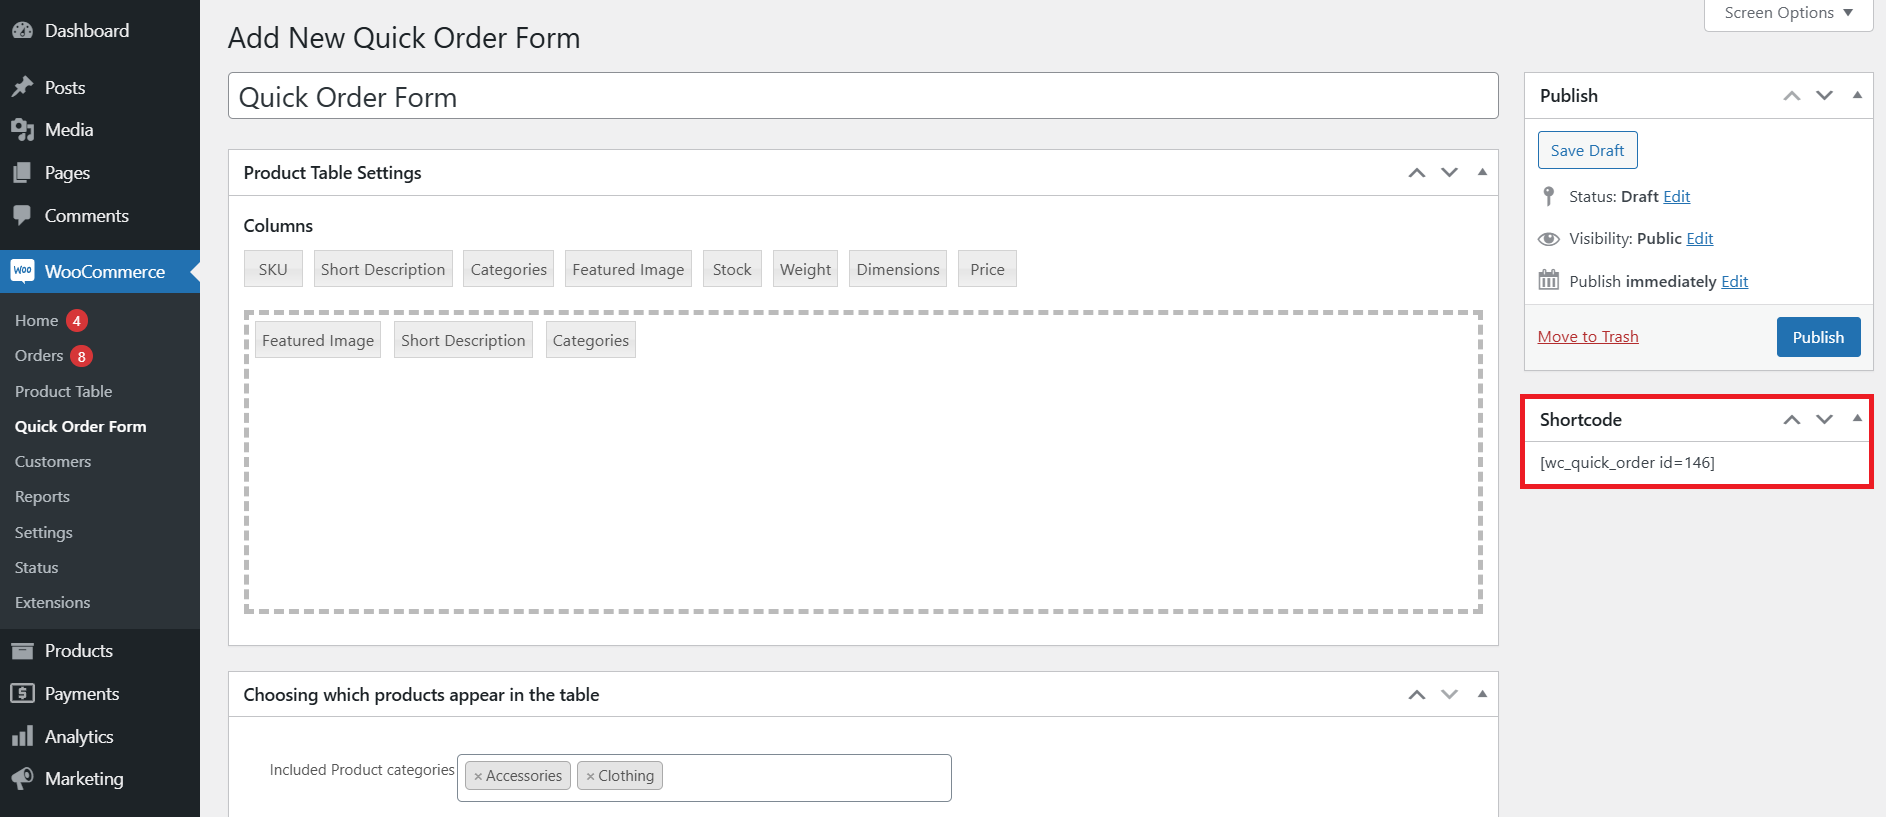Viewport: 1886px width, 817px height.
Task: Click the blue Publish button
Action: coord(1818,337)
